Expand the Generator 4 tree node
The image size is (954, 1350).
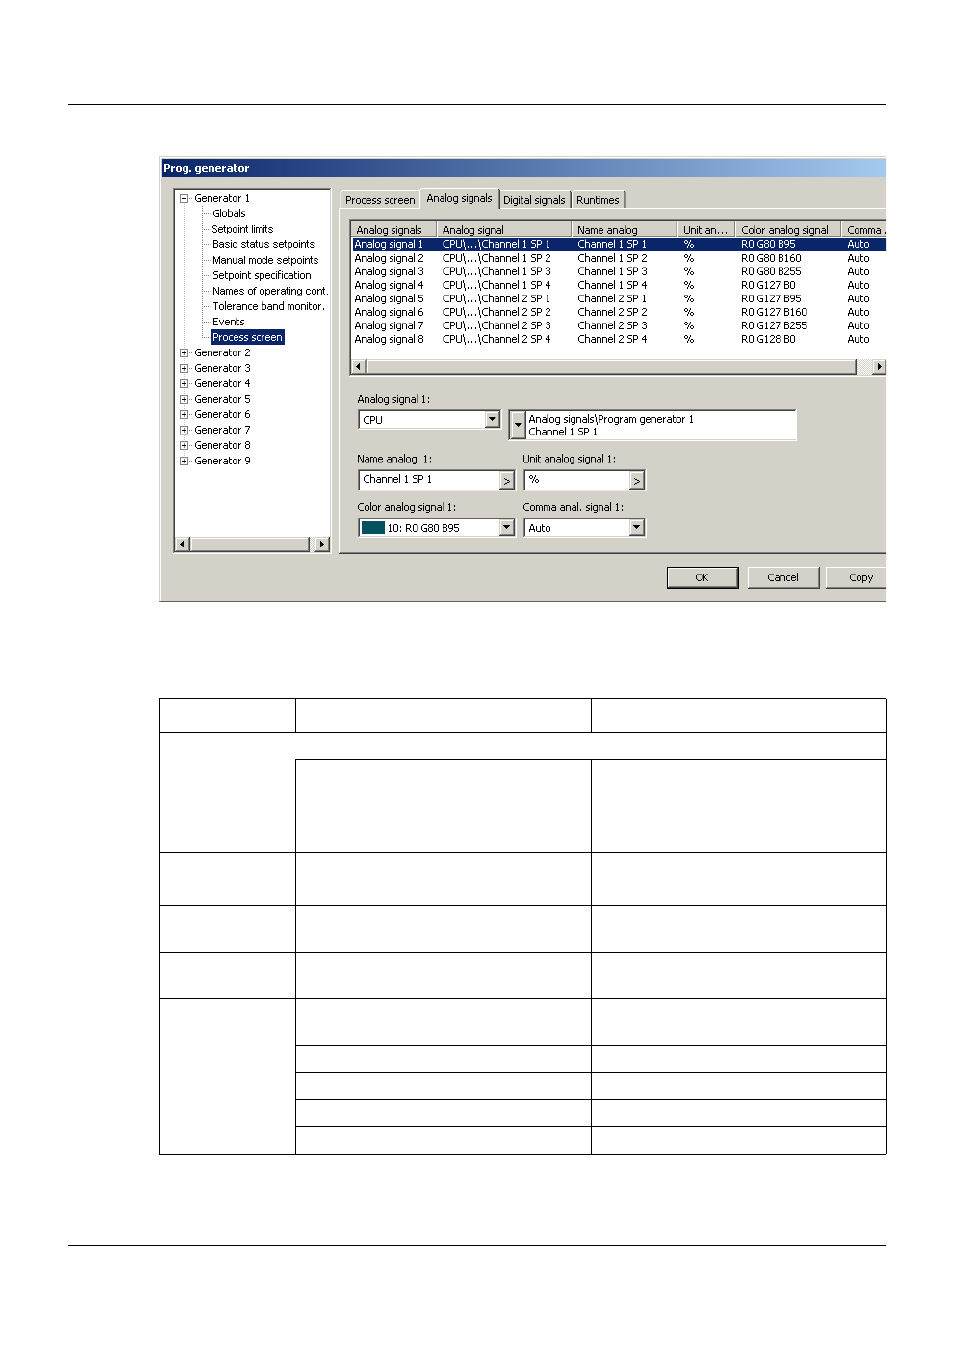184,383
